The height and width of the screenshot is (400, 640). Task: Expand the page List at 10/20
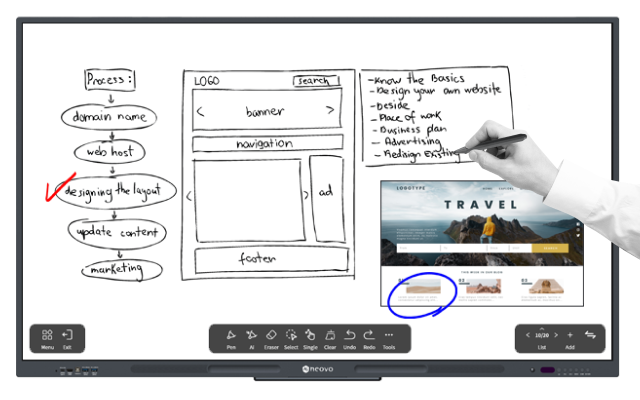[541, 336]
